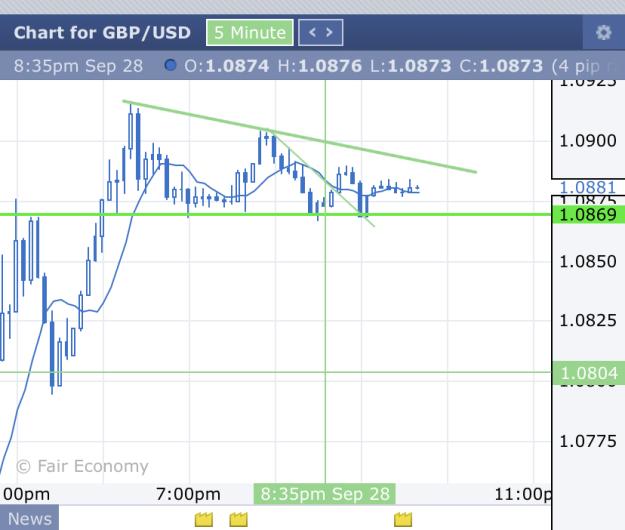Select the 5 Minute timeframe button
The height and width of the screenshot is (530, 625).
(x=250, y=32)
